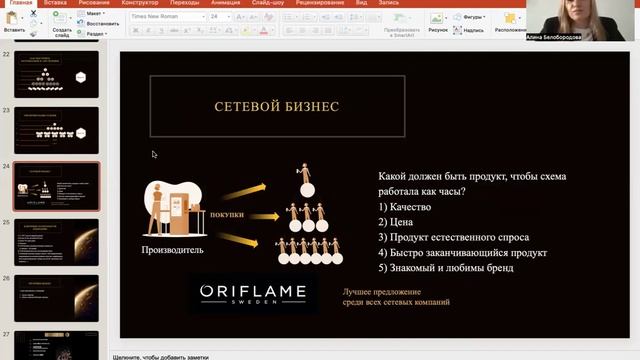Open the Фигуры shapes dropdown

(470, 17)
